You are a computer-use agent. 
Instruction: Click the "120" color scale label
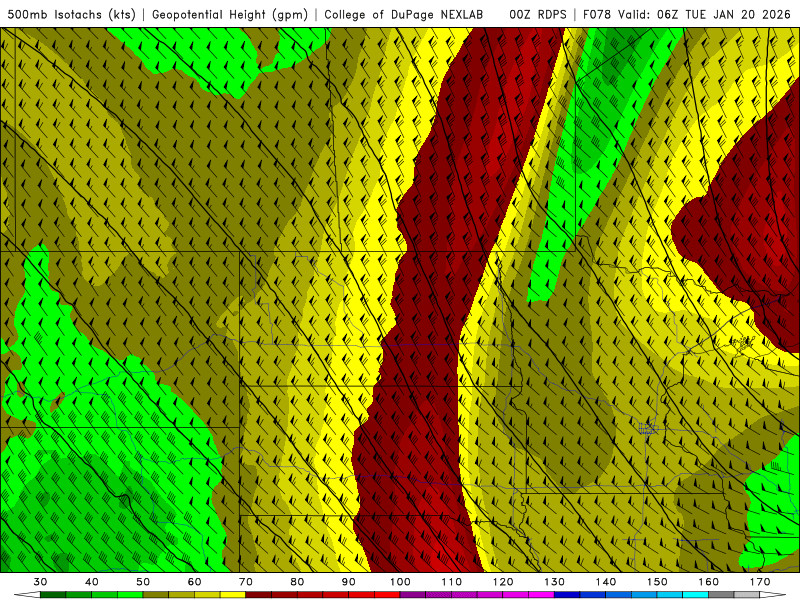pos(503,582)
